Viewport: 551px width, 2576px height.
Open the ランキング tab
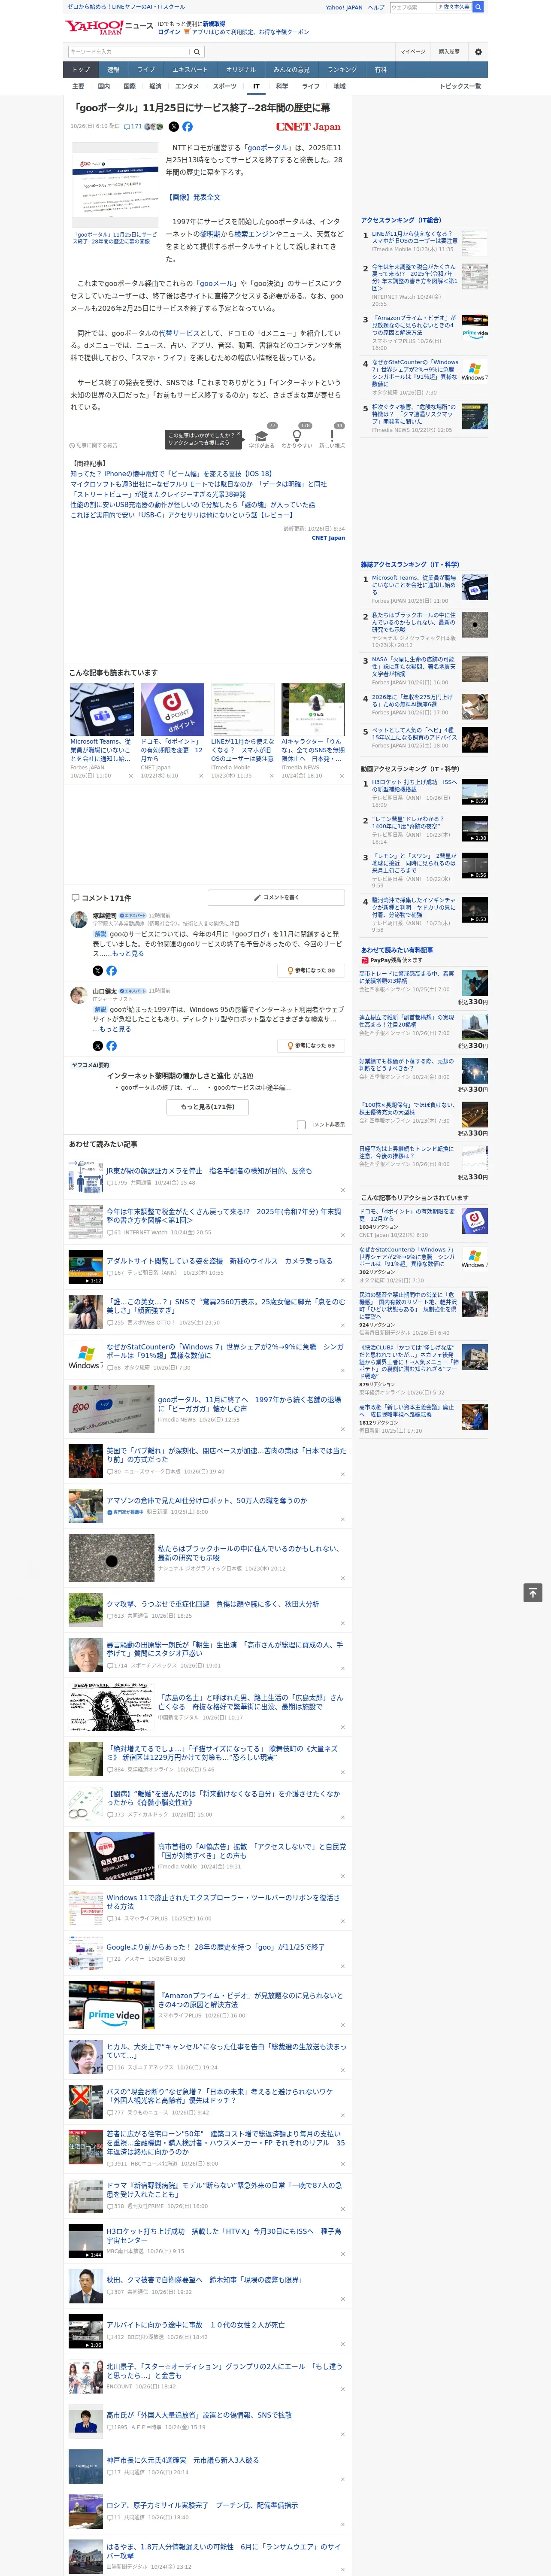342,70
